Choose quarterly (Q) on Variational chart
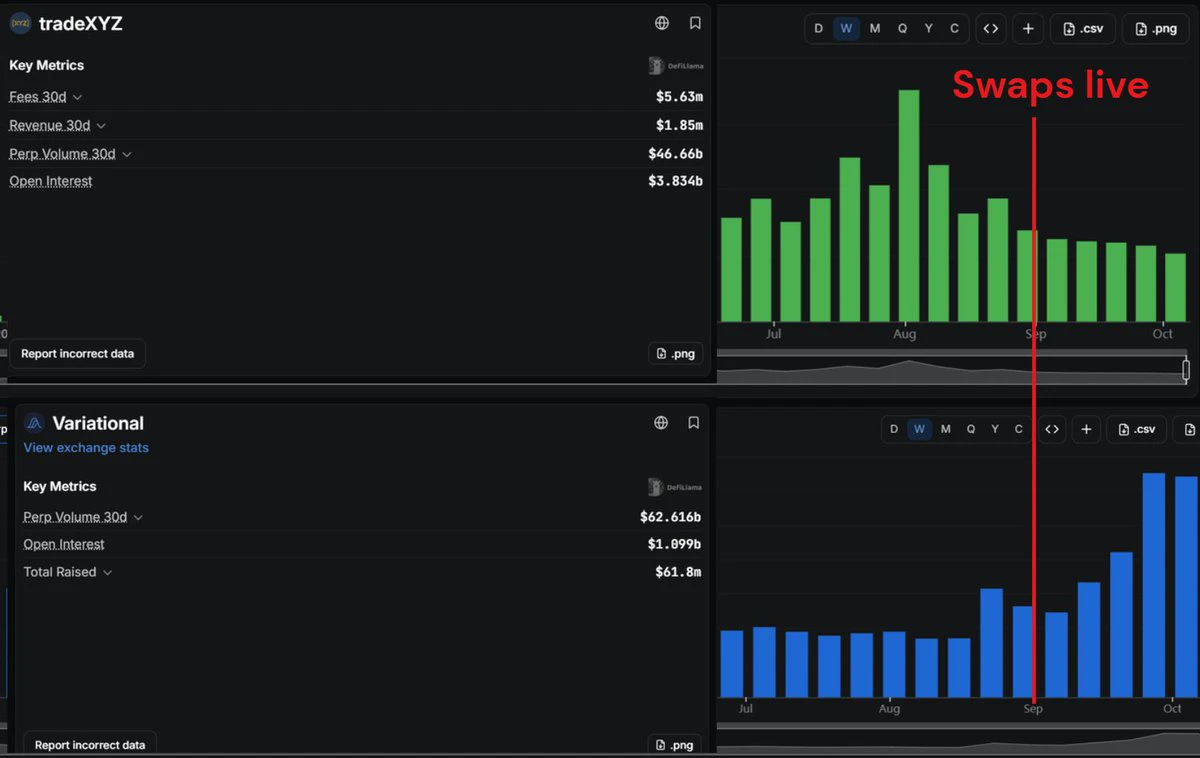This screenshot has width=1200, height=758. pyautogui.click(x=971, y=429)
